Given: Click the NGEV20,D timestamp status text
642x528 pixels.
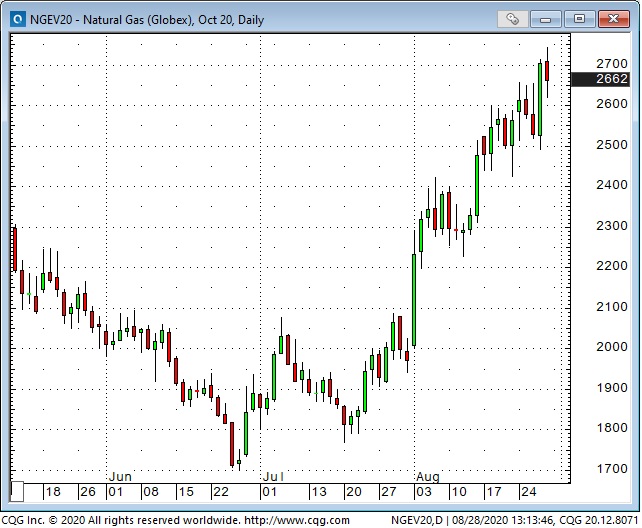Looking at the screenshot, I should pos(515,521).
